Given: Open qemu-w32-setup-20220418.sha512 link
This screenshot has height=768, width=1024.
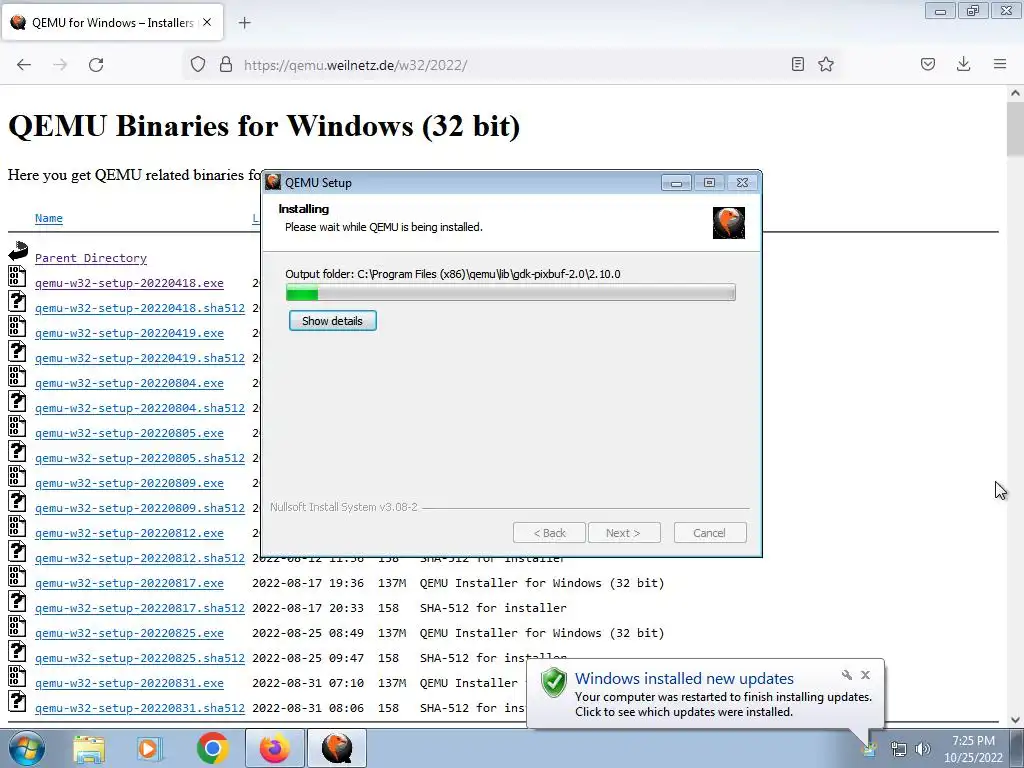Looking at the screenshot, I should [x=140, y=308].
